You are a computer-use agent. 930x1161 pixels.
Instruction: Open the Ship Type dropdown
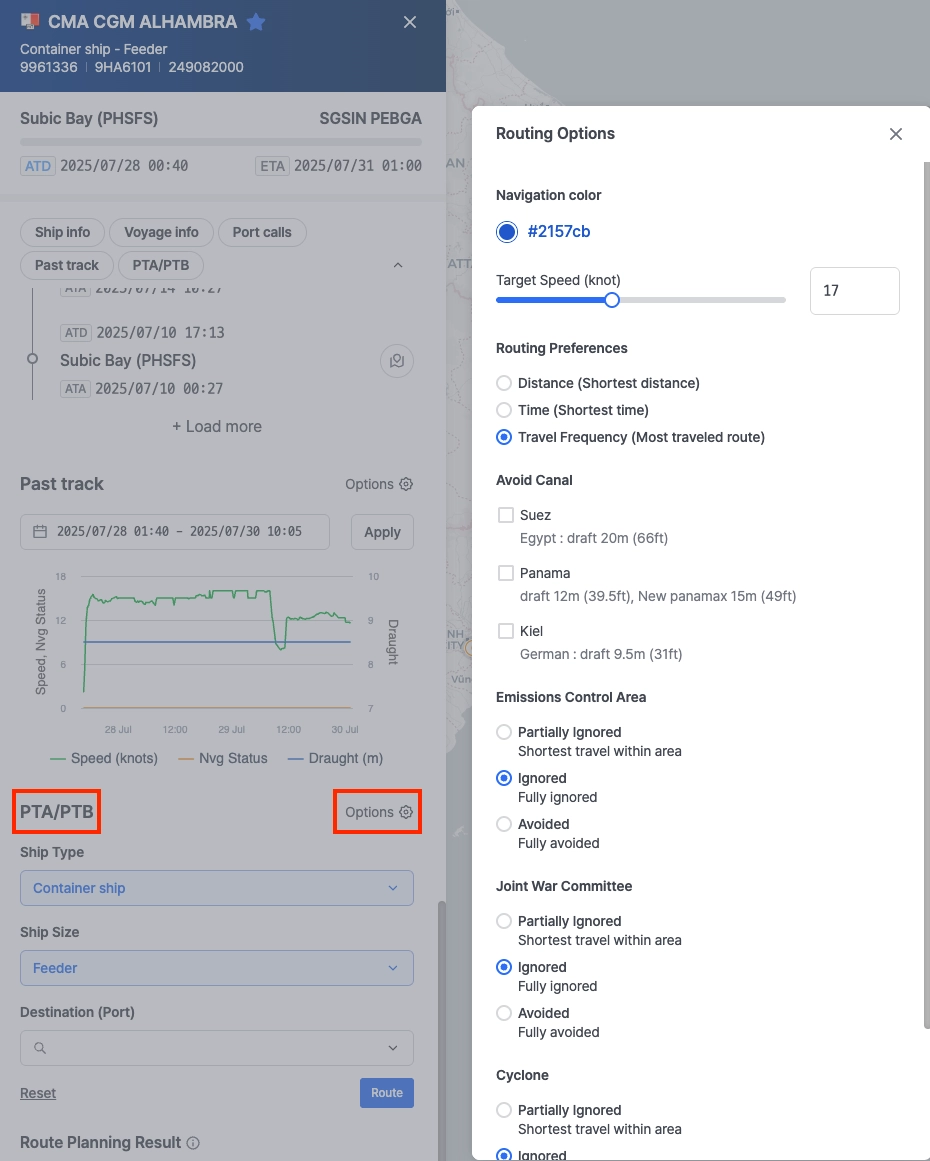[x=216, y=888]
